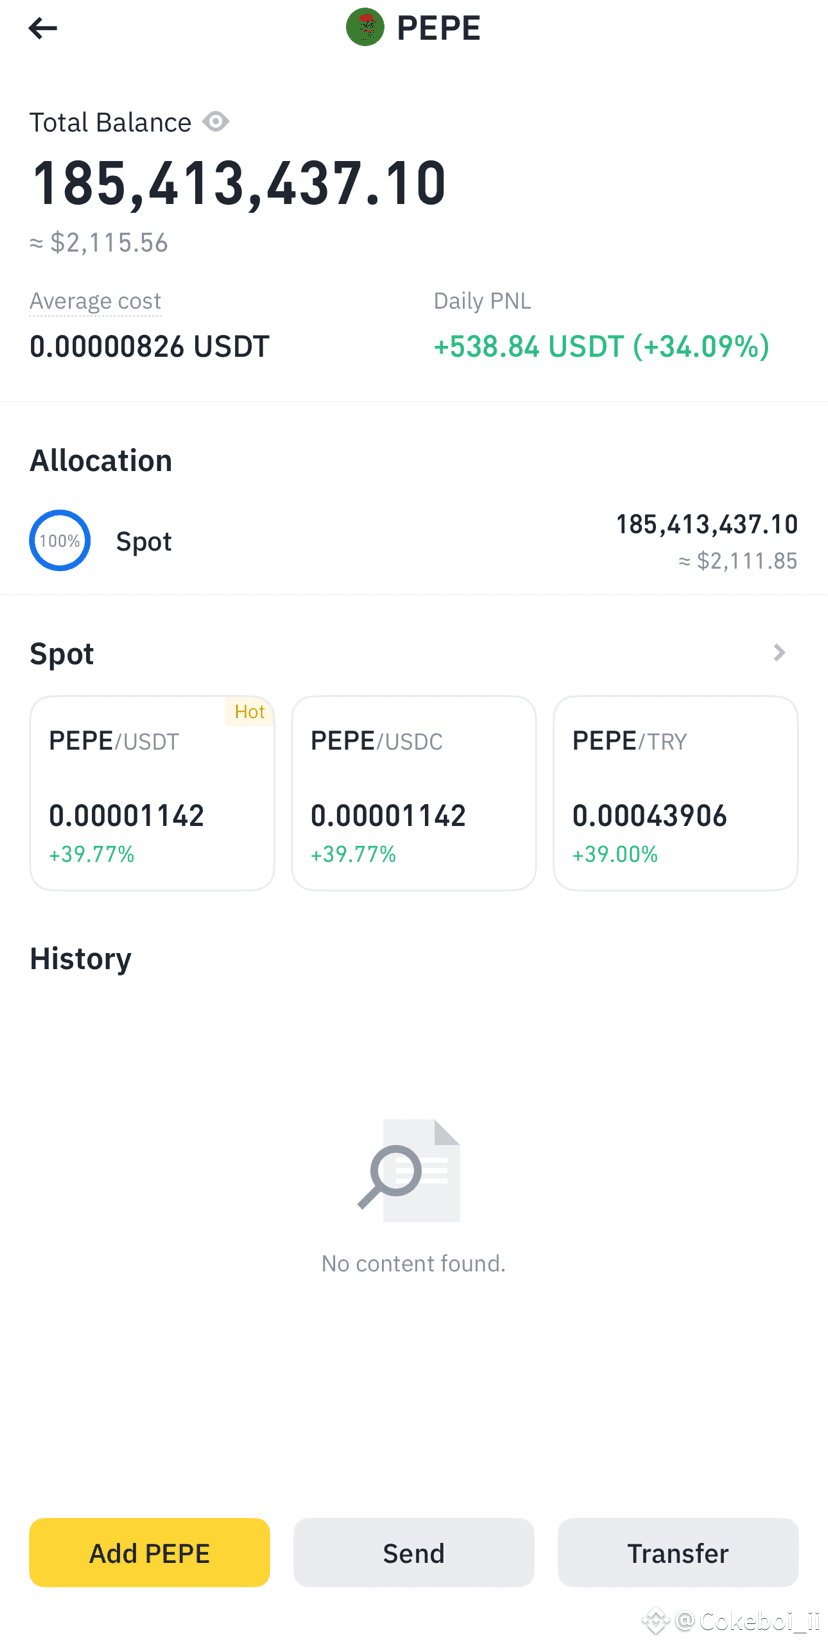Expand the Spot section chevron
The image size is (828, 1646).
[x=780, y=653]
